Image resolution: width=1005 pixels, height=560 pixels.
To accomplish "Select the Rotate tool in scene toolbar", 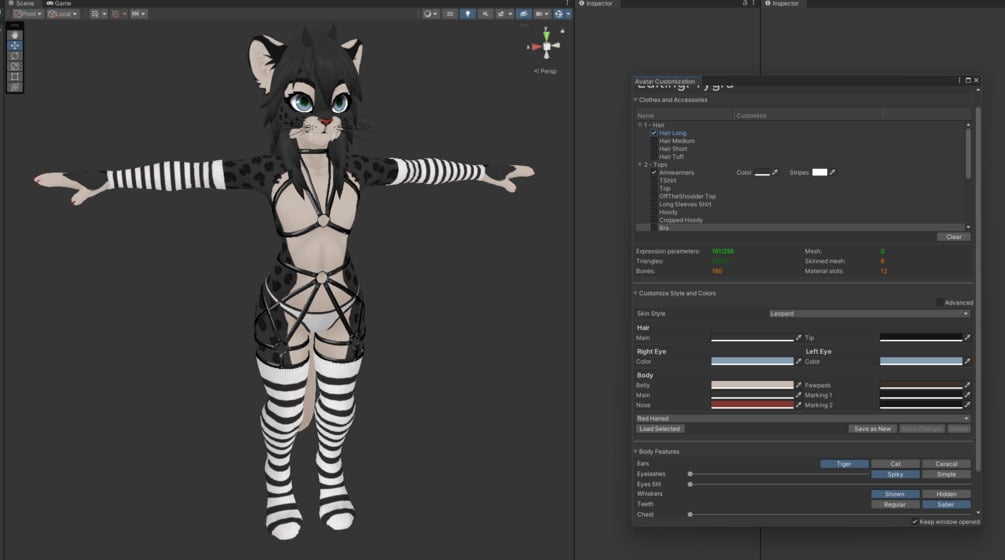I will [14, 56].
